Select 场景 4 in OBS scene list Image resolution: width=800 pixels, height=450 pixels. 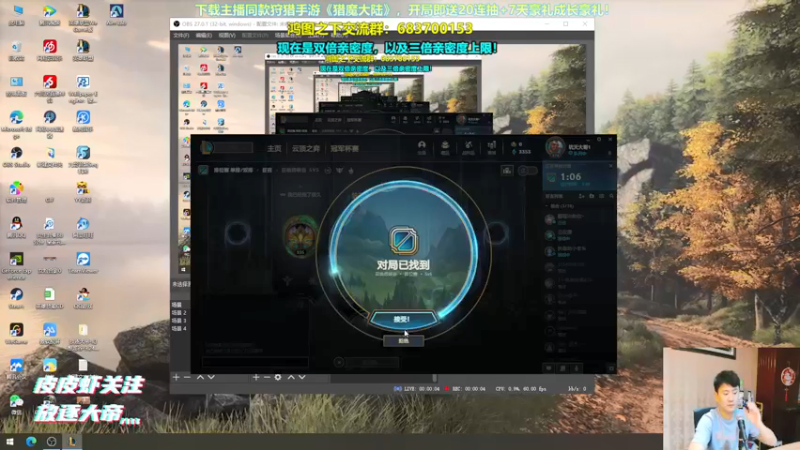[179, 329]
